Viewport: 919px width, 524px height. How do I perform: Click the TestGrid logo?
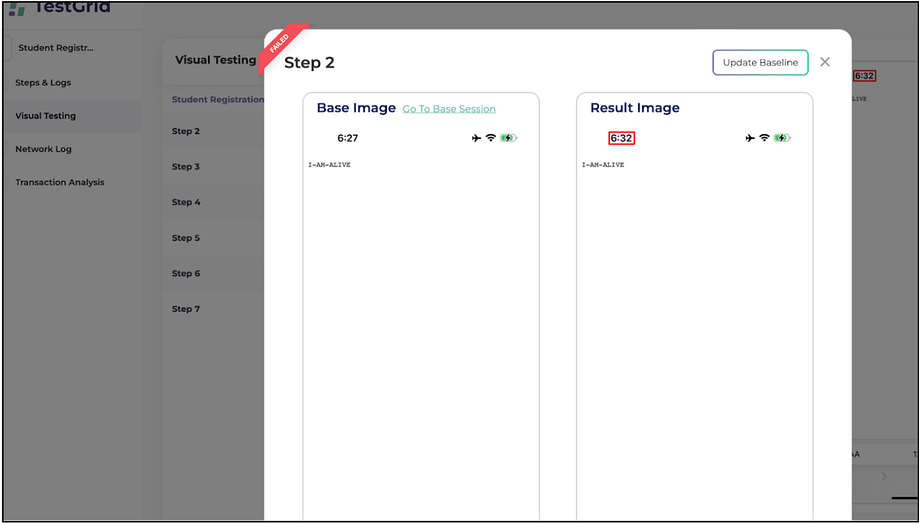coord(59,8)
